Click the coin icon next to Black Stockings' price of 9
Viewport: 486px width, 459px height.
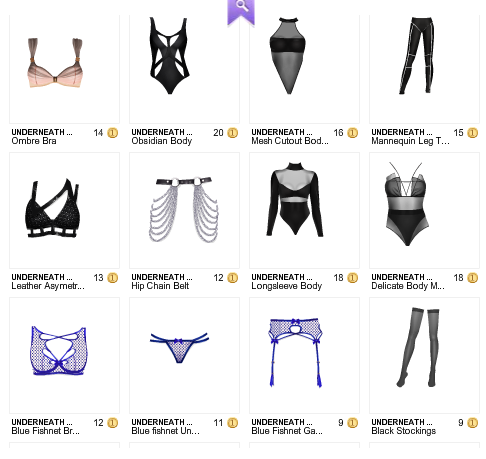(473, 423)
